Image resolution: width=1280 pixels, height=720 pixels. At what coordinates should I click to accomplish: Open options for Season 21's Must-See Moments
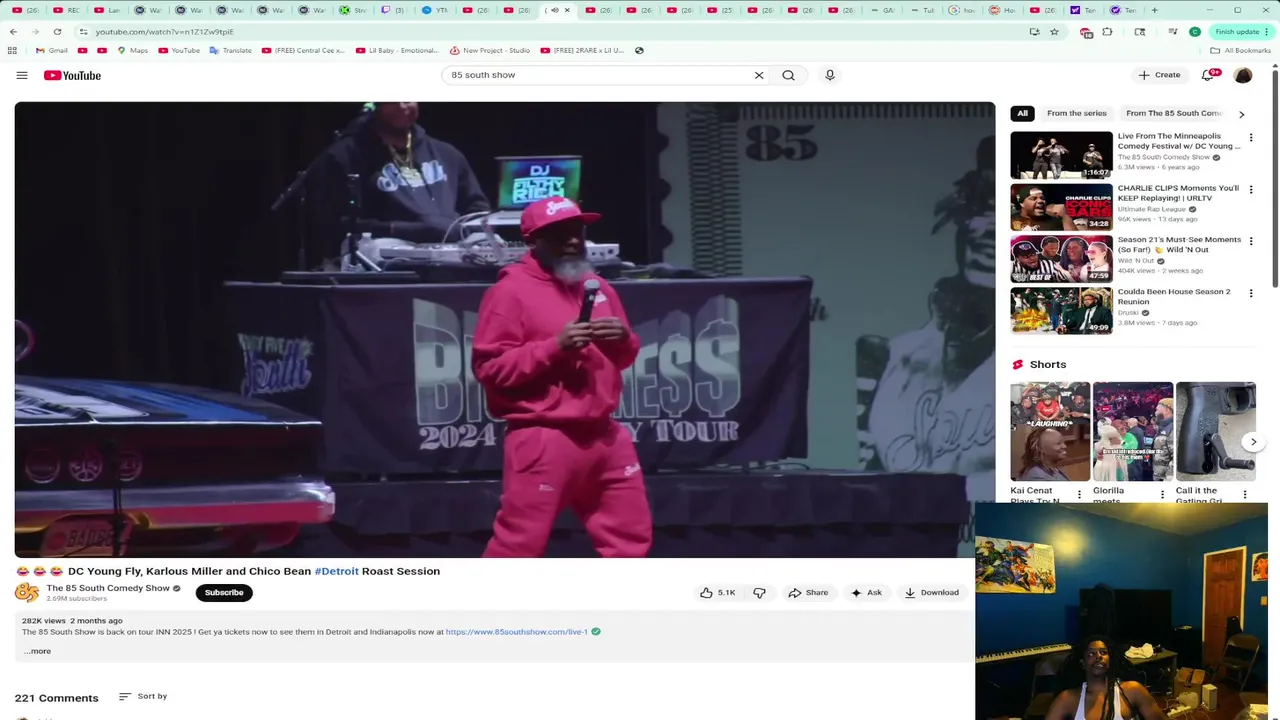(1251, 241)
